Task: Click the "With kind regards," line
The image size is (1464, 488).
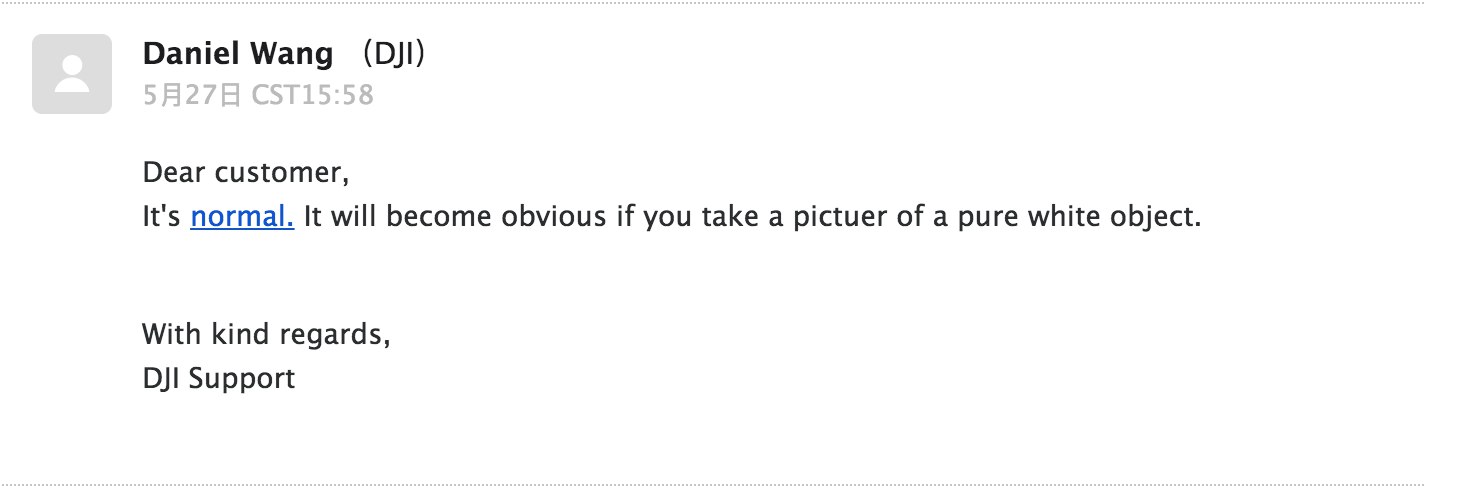Action: (x=266, y=334)
